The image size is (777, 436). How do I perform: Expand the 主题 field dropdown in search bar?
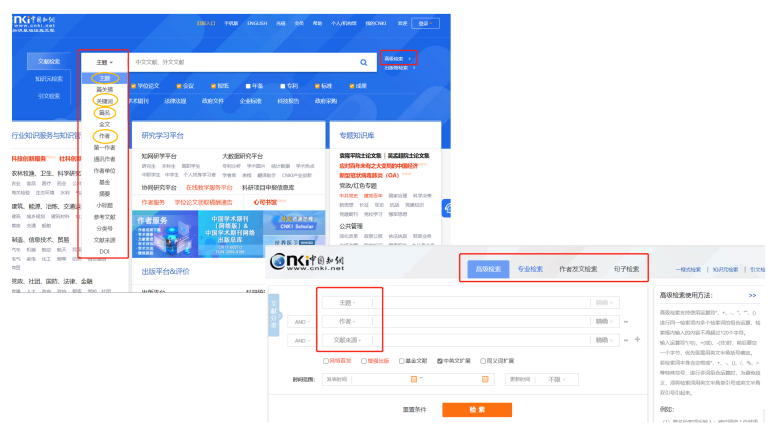click(x=104, y=62)
